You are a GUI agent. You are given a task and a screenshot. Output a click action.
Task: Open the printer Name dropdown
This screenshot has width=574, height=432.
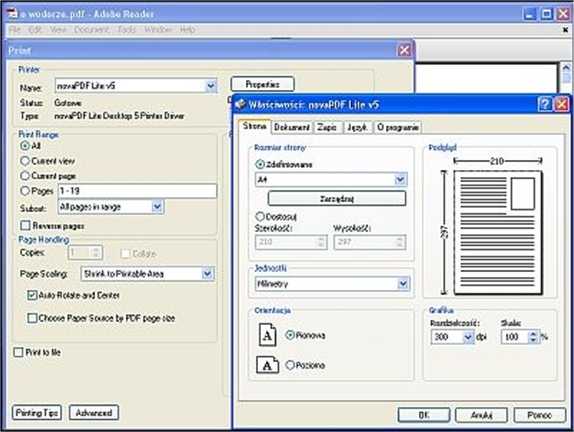point(211,86)
